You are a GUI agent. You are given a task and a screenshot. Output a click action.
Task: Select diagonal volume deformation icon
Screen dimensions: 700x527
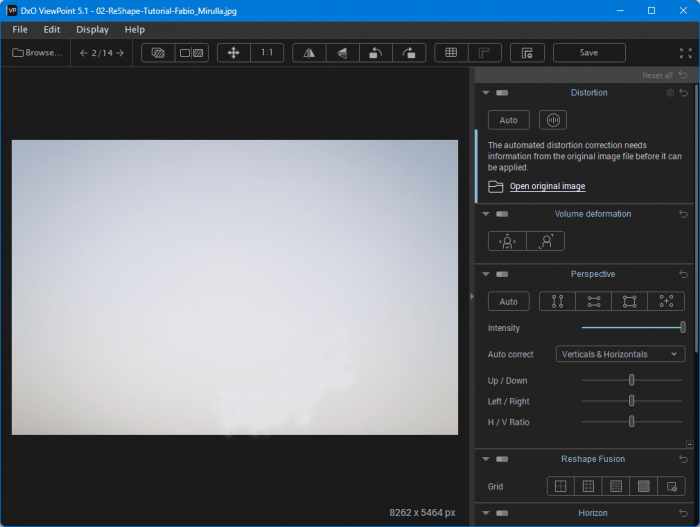(546, 241)
